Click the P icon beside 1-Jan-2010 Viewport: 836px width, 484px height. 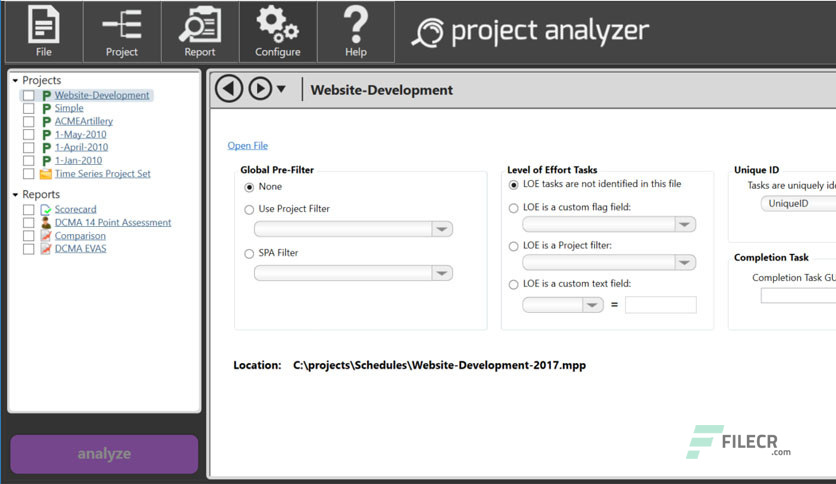click(46, 160)
